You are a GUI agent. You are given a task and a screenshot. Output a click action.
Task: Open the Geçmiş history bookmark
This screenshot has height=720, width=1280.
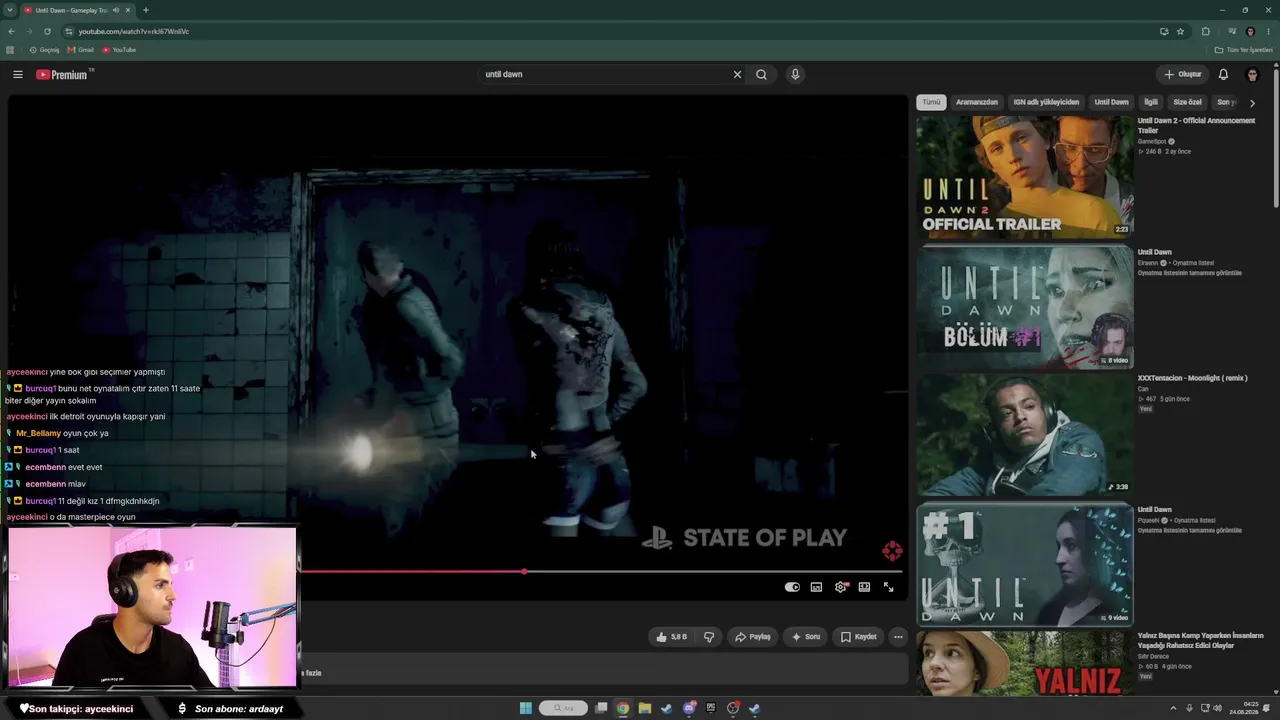pos(44,50)
